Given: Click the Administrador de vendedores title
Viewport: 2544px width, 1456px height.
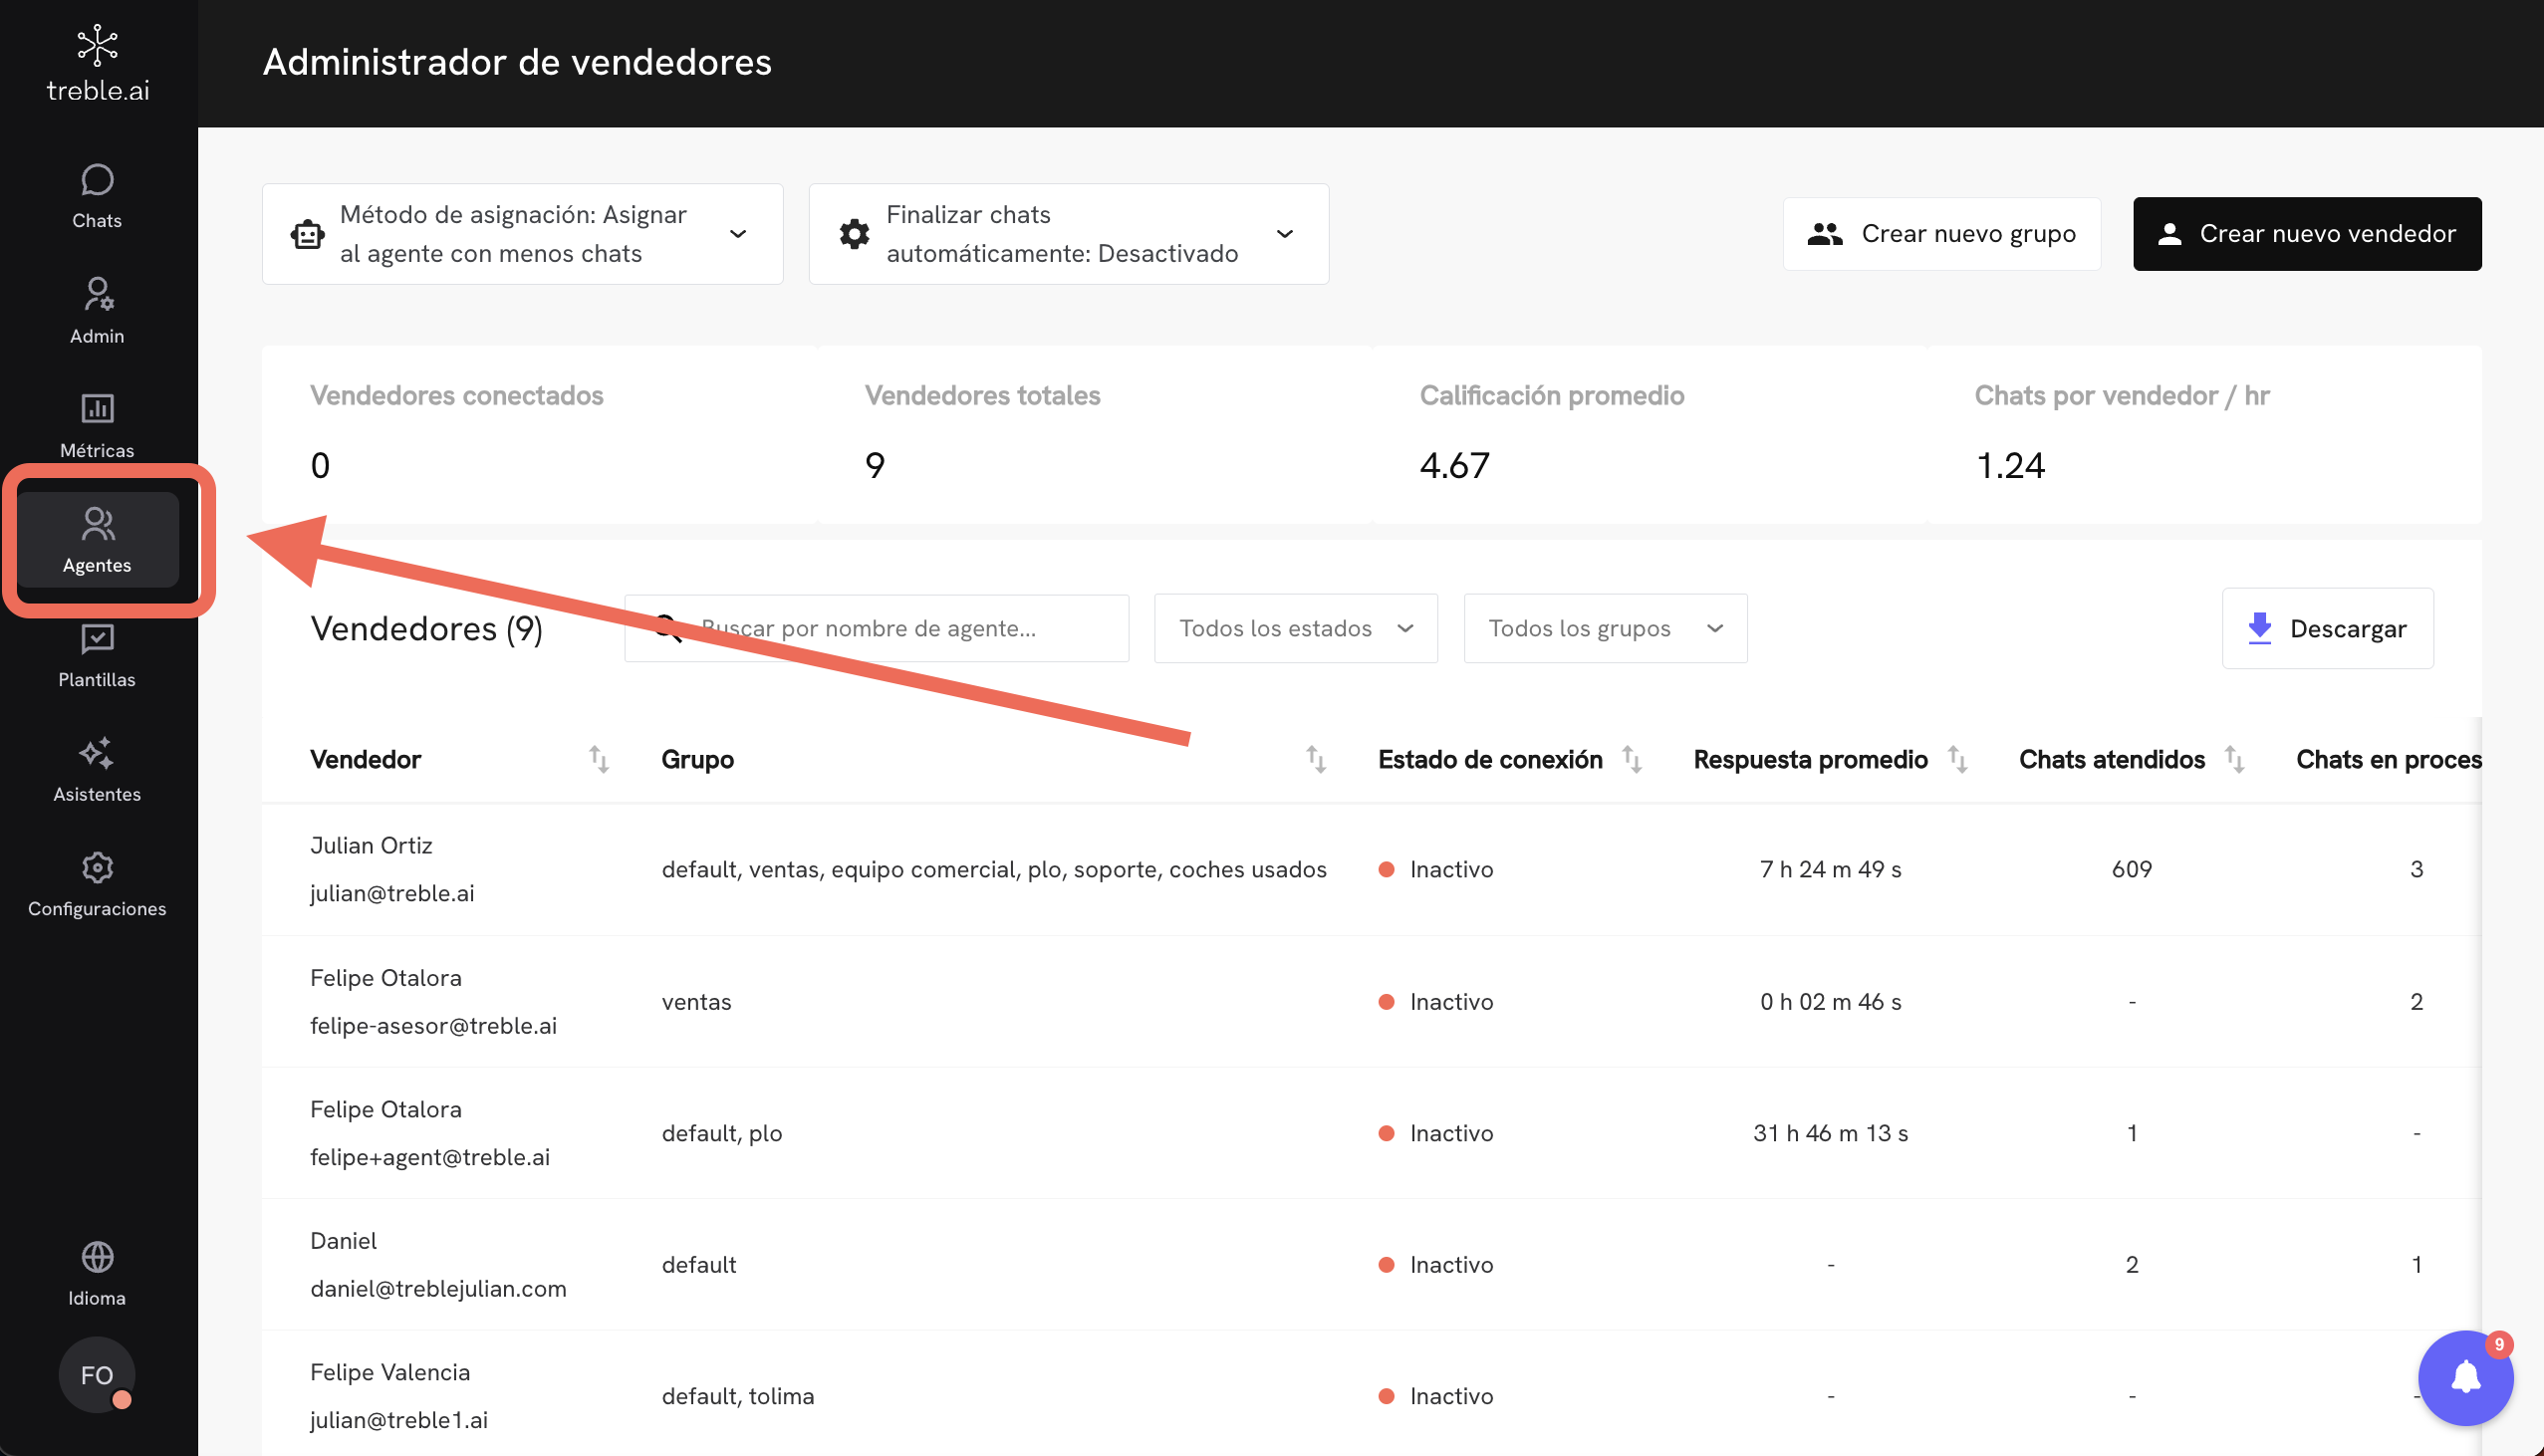Looking at the screenshot, I should [517, 62].
